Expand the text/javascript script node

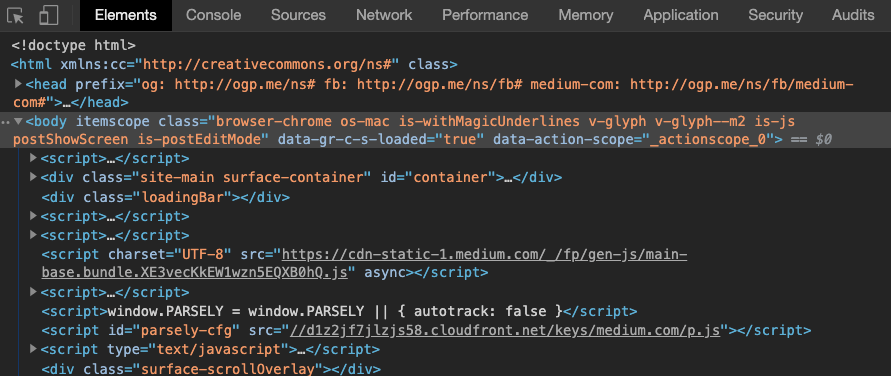pyautogui.click(x=34, y=348)
